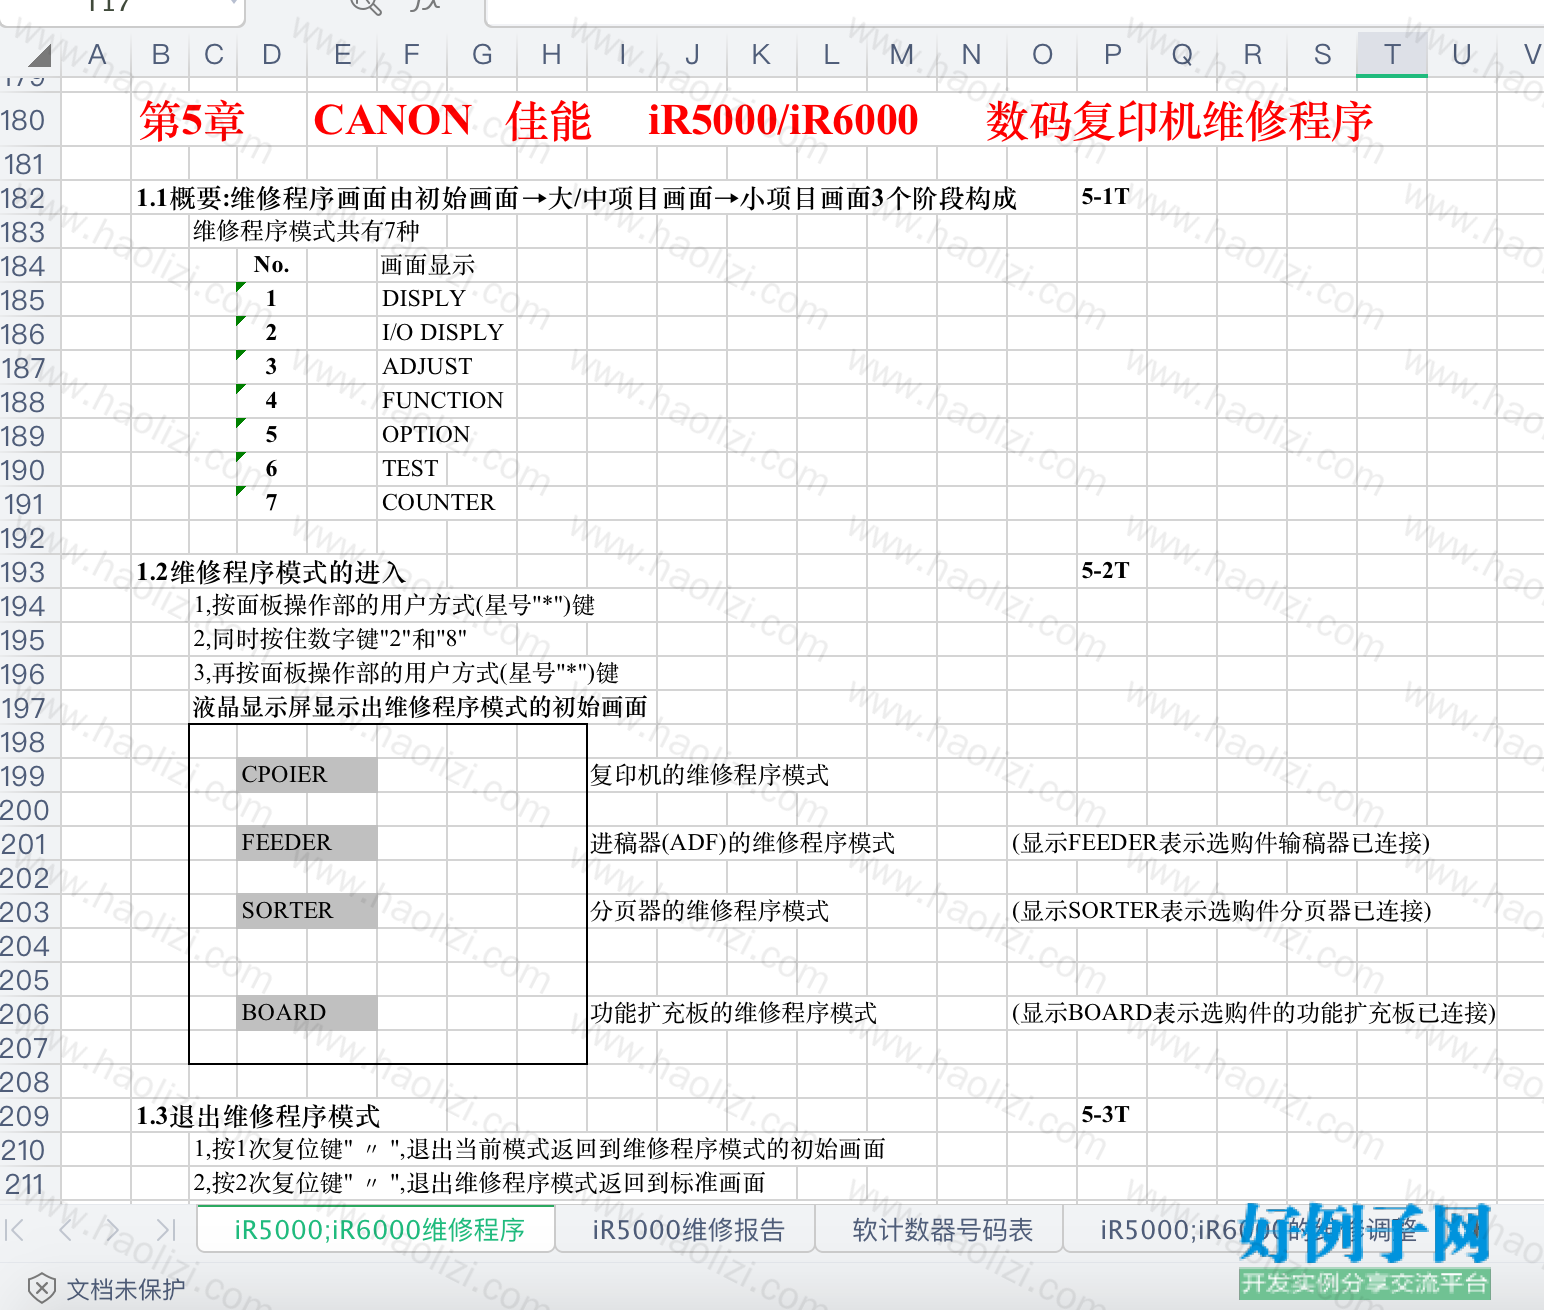1544x1310 pixels.
Task: Select column D header
Action: click(x=271, y=55)
